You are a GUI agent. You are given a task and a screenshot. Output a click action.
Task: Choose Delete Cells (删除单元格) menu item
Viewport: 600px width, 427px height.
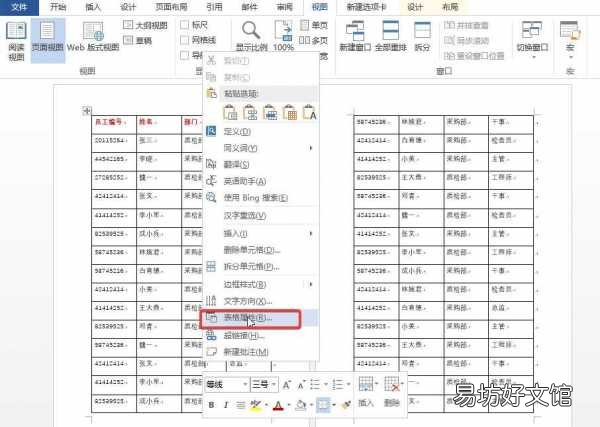[x=261, y=250]
